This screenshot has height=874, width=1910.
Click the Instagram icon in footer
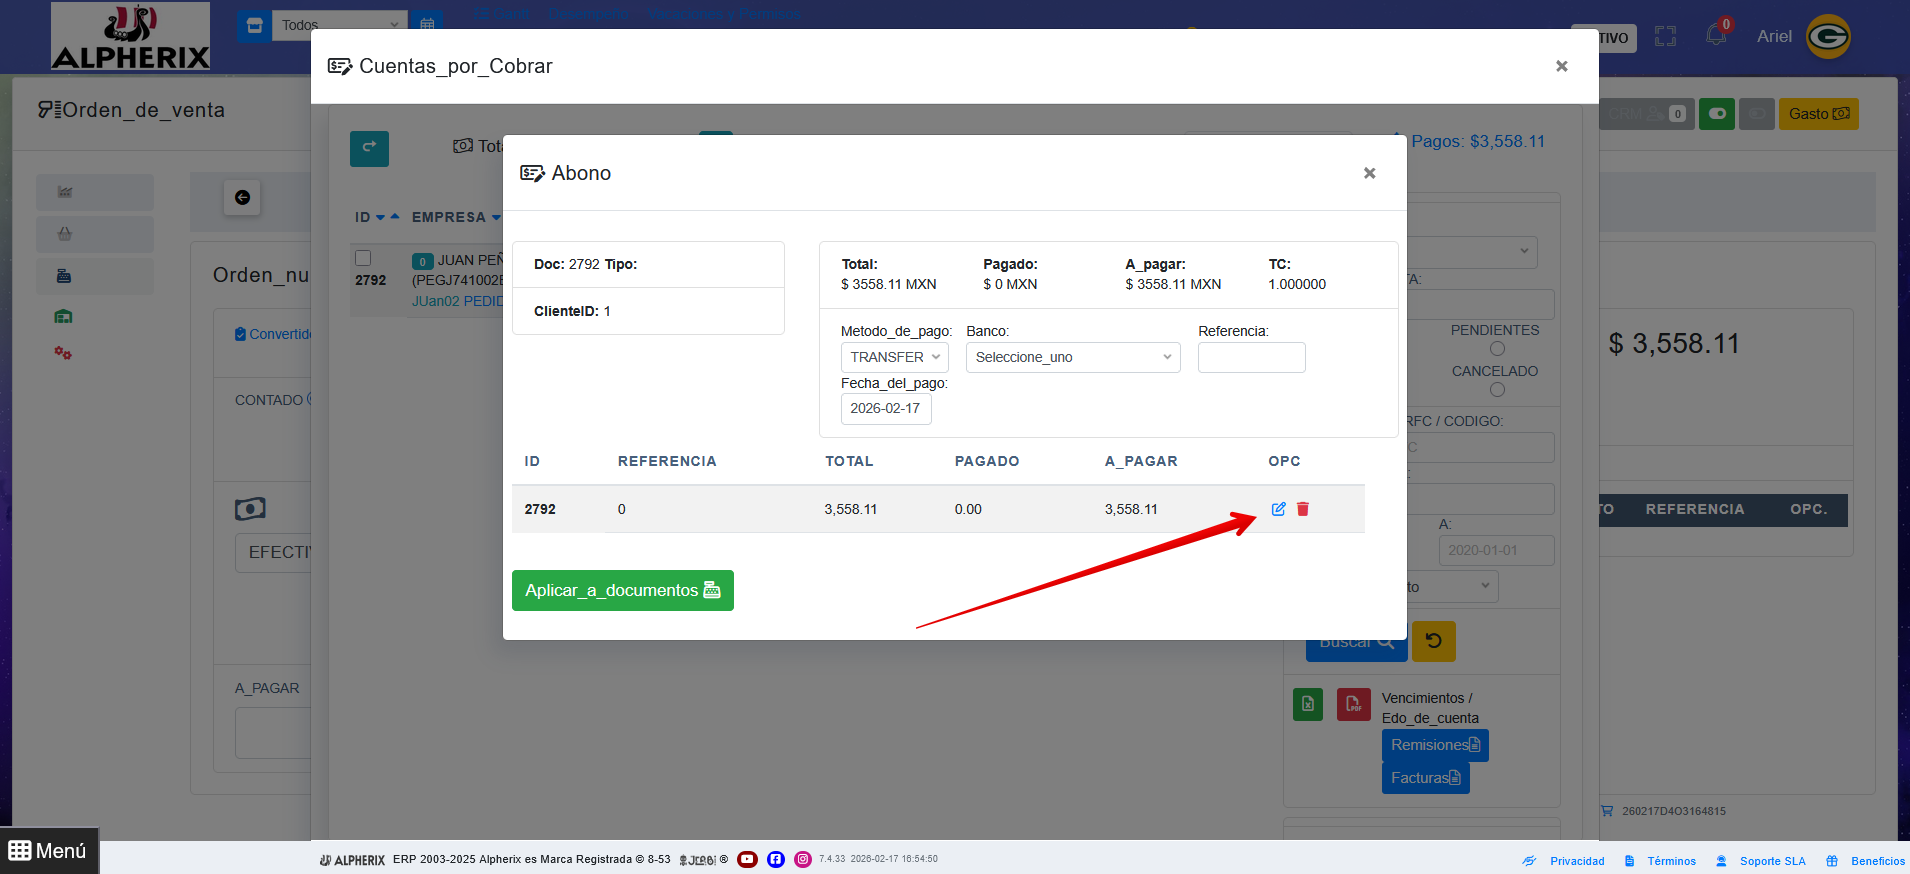[x=803, y=859]
